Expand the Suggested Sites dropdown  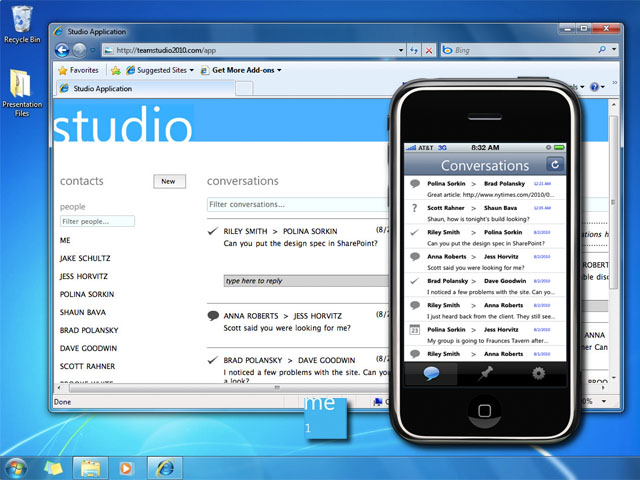click(191, 70)
